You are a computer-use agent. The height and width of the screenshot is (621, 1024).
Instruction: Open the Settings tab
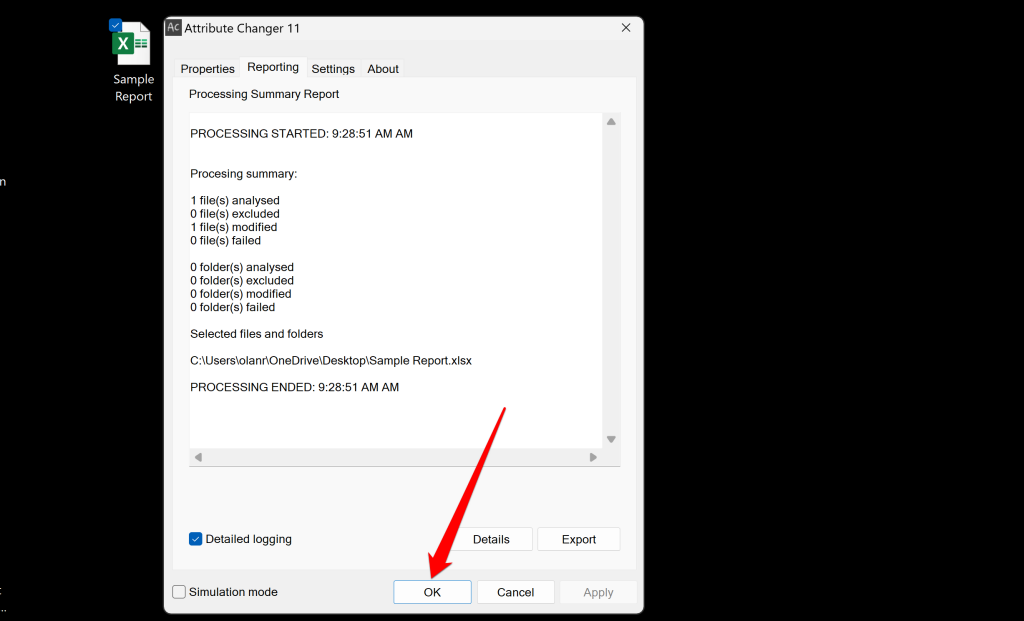click(333, 69)
